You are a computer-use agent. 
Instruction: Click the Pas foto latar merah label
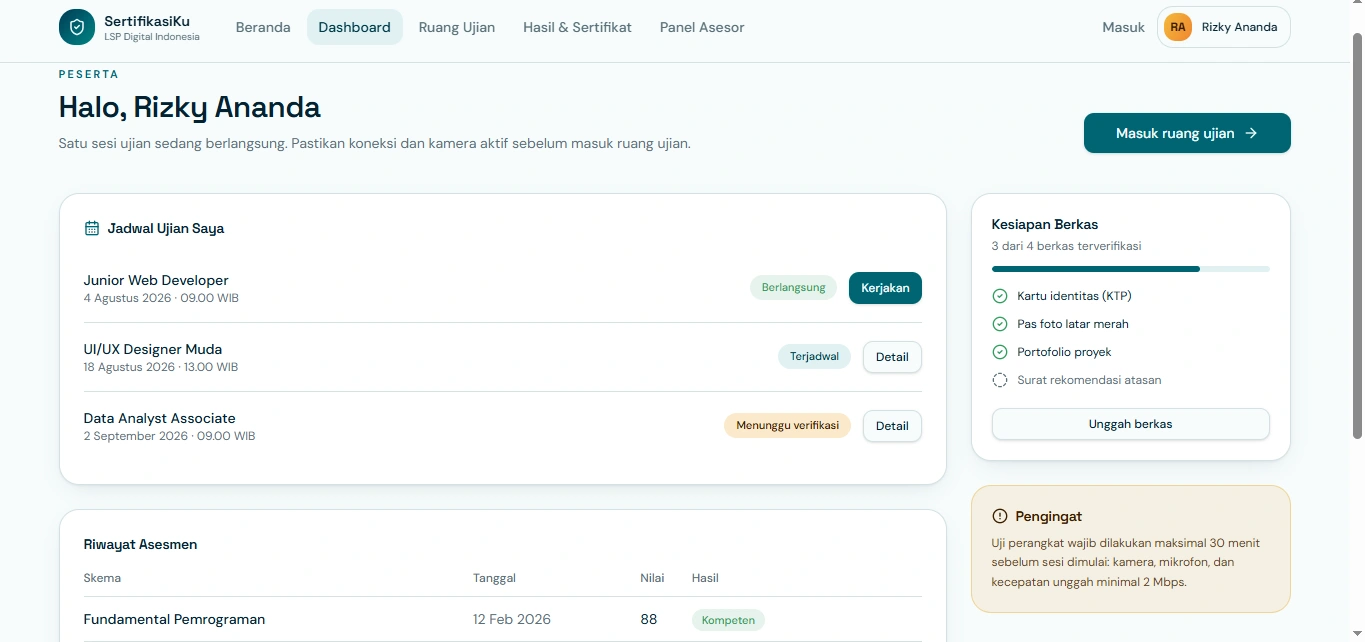(1073, 324)
